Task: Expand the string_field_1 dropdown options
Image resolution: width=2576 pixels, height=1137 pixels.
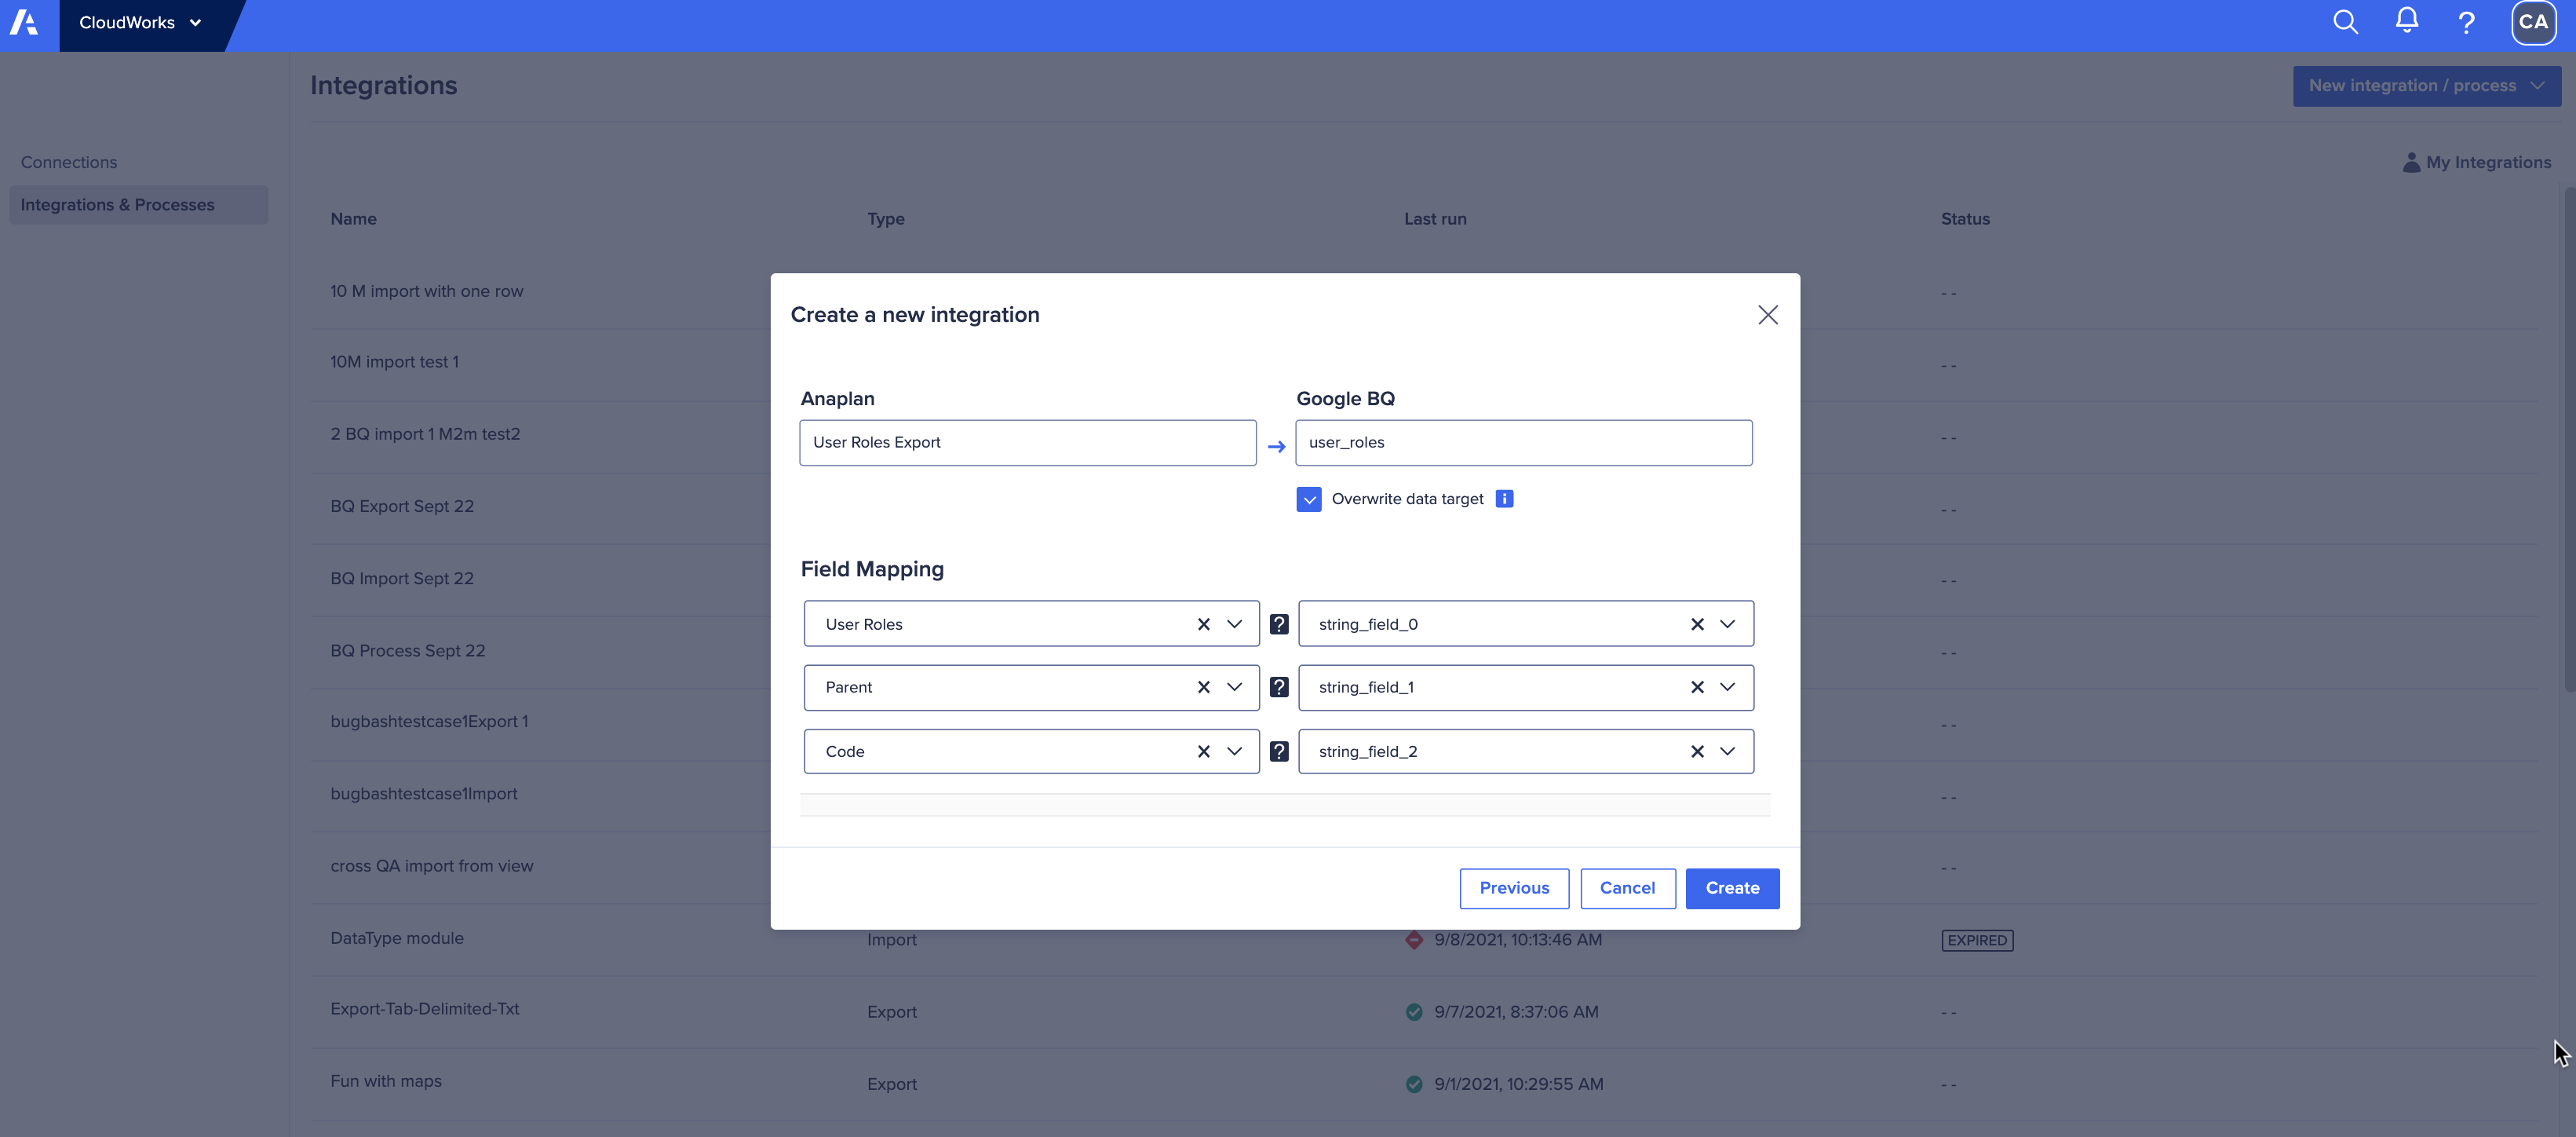Action: [x=1725, y=687]
